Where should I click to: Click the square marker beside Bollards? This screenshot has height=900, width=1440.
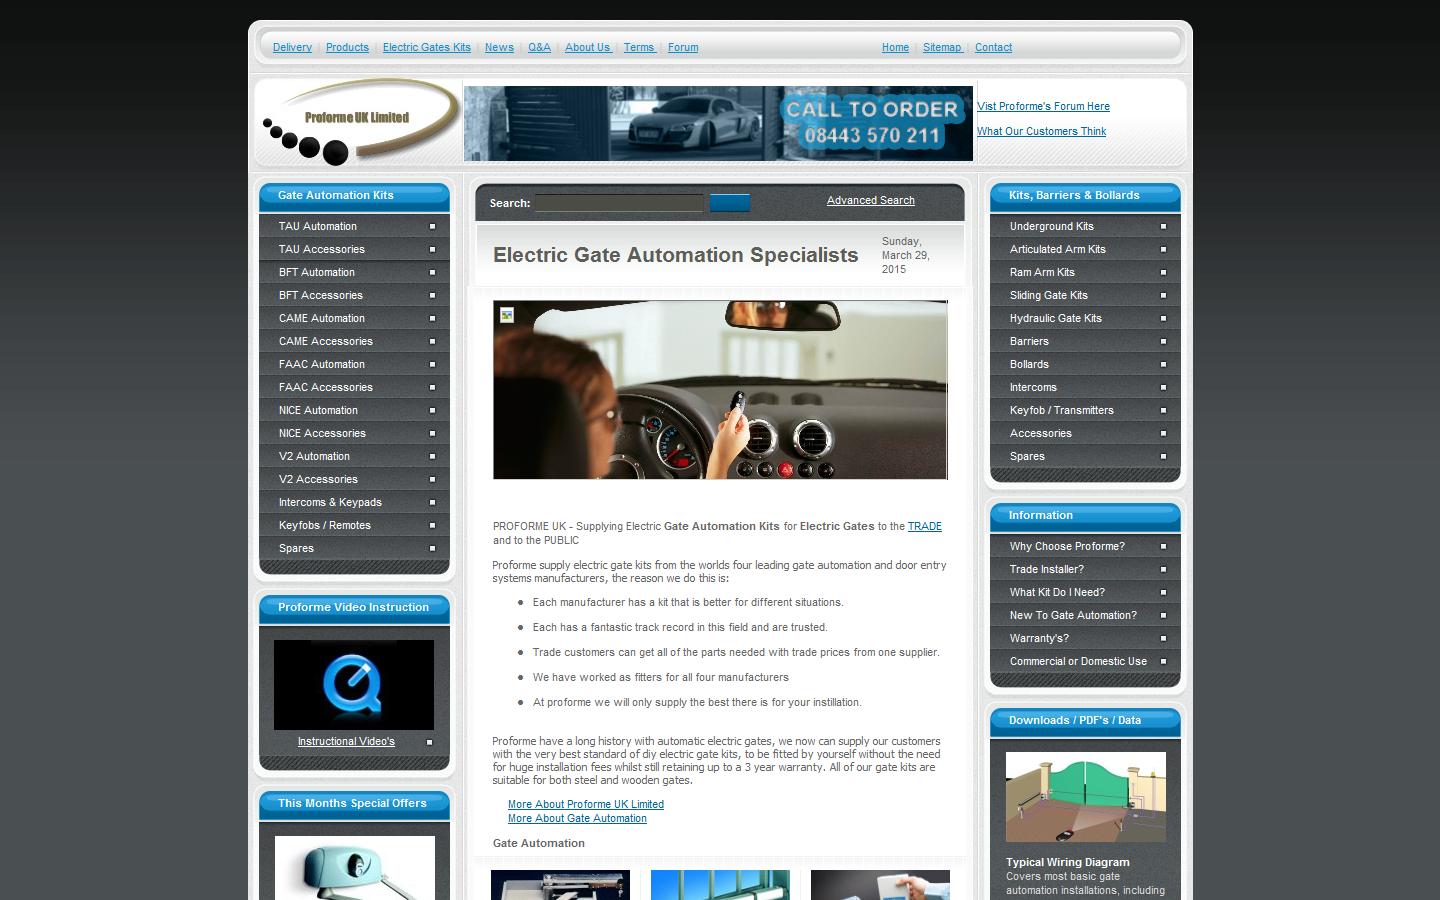click(x=1163, y=364)
